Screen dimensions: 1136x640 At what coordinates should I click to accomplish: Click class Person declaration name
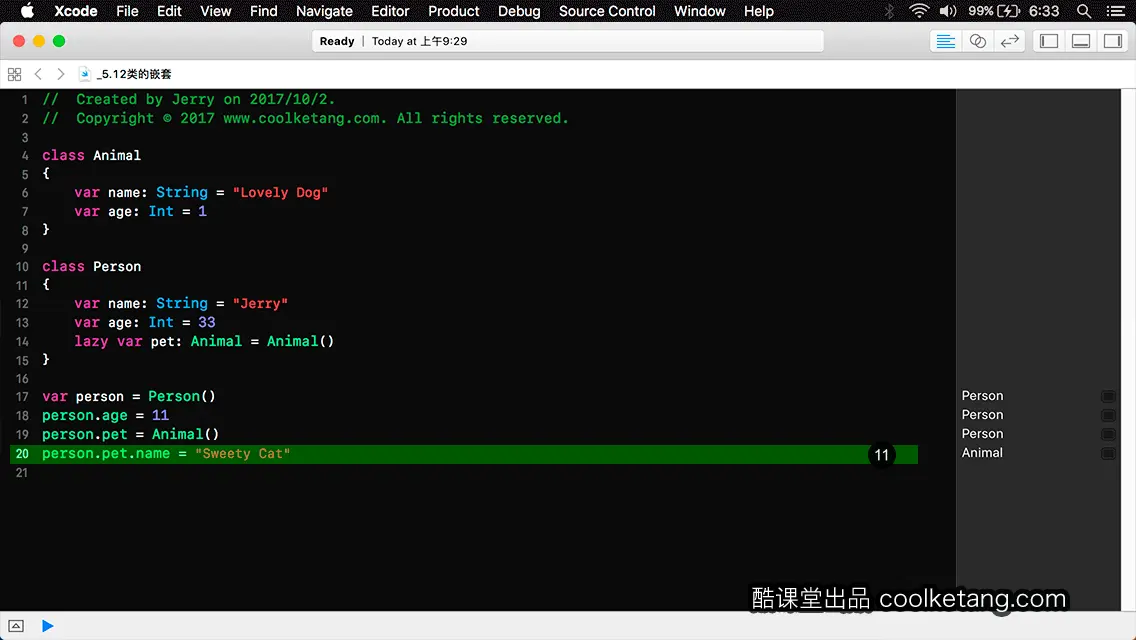(117, 267)
